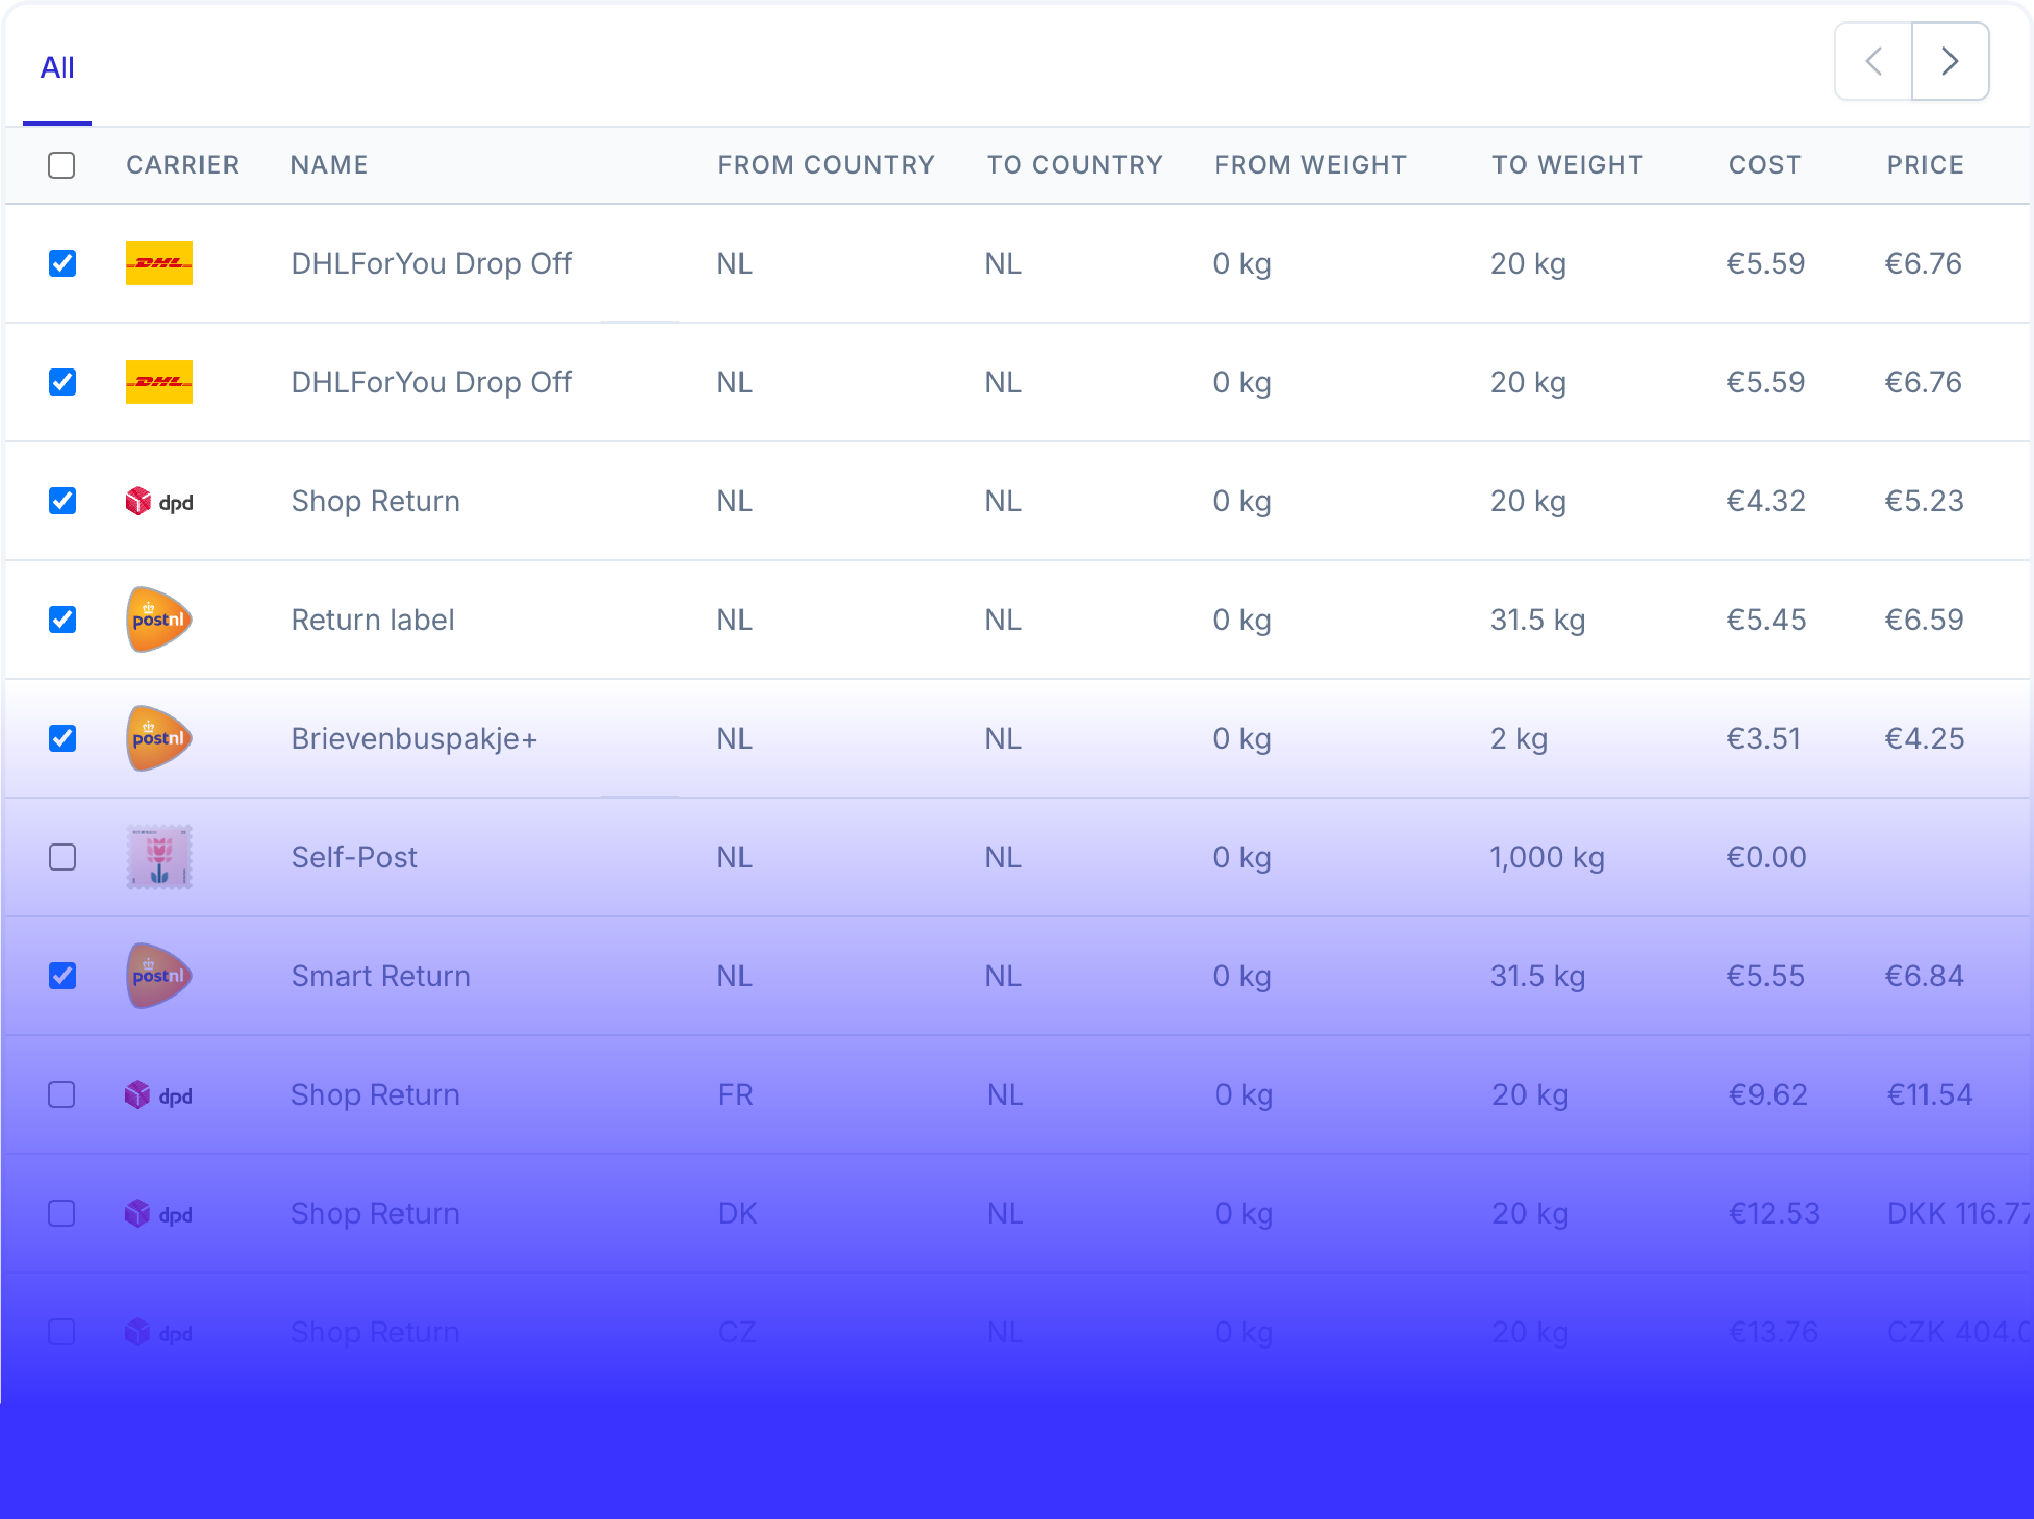Switch to the All tab
The image size is (2034, 1519).
pos(57,68)
